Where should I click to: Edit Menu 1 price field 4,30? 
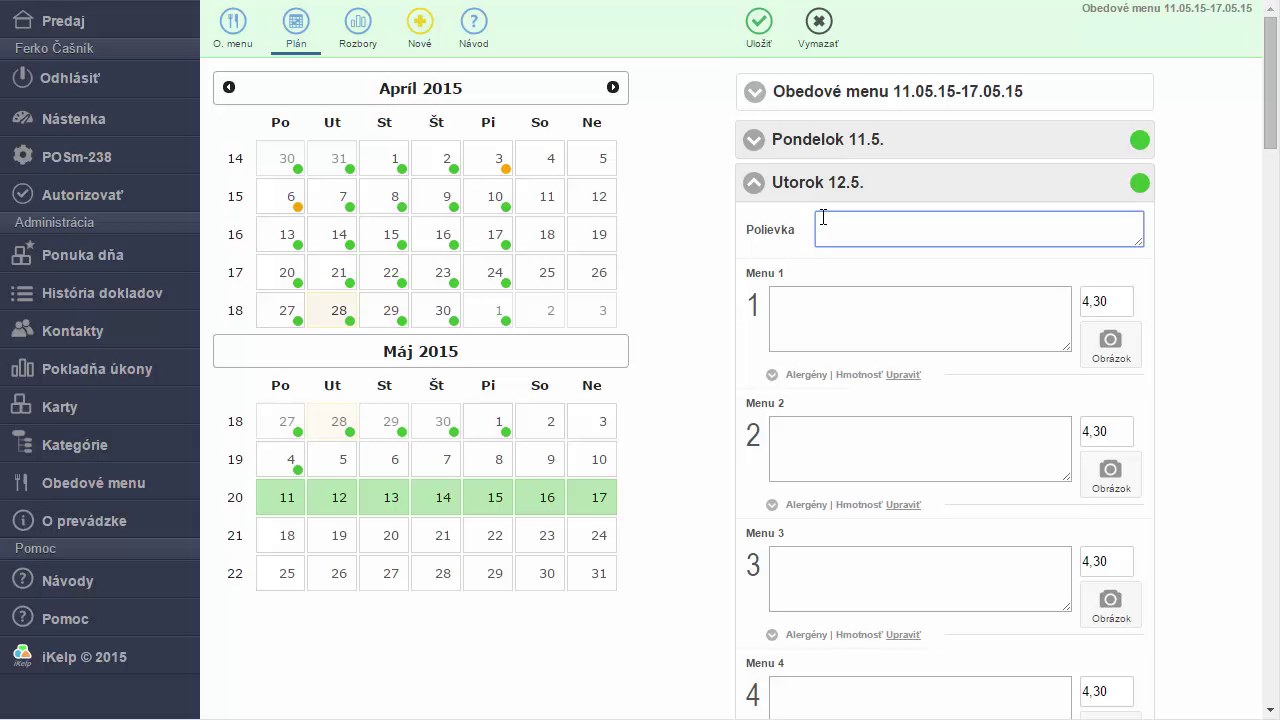tap(1107, 301)
